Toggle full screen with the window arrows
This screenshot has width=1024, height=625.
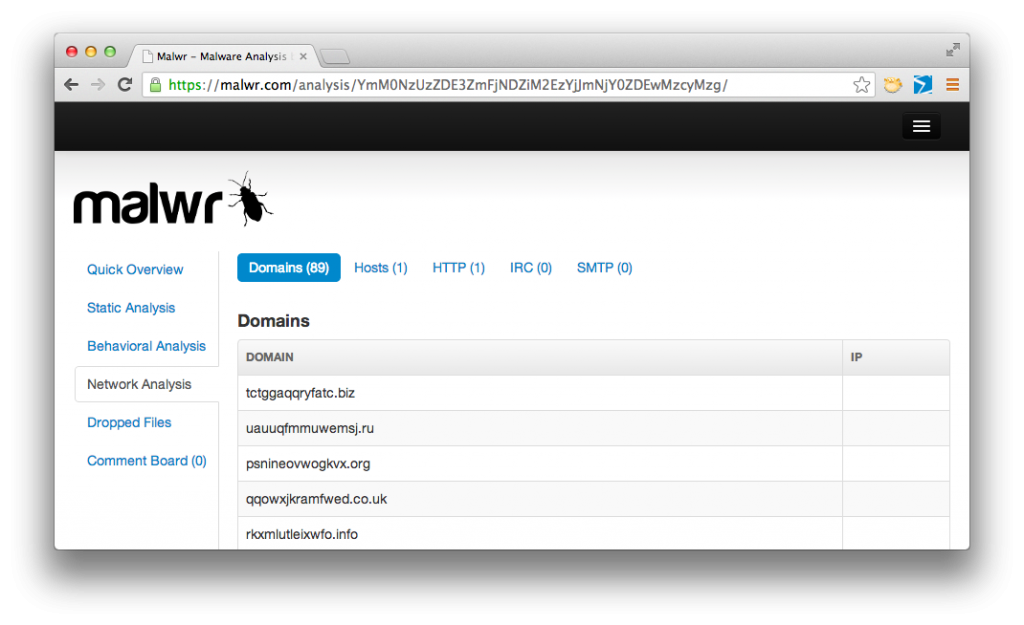(x=953, y=50)
